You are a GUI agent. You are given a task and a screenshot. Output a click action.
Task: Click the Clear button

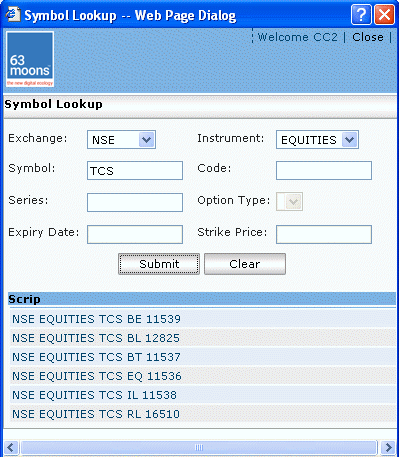pyautogui.click(x=245, y=264)
